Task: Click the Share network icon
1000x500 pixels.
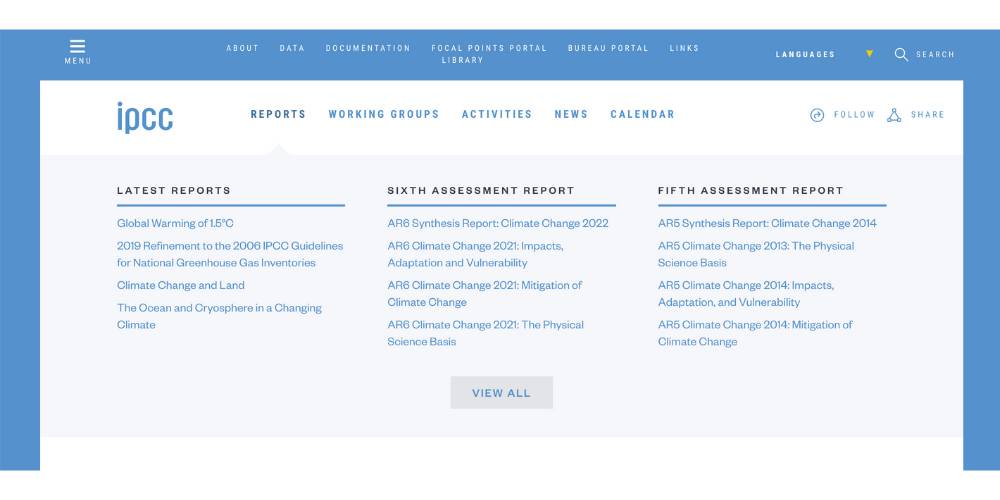Action: point(894,115)
